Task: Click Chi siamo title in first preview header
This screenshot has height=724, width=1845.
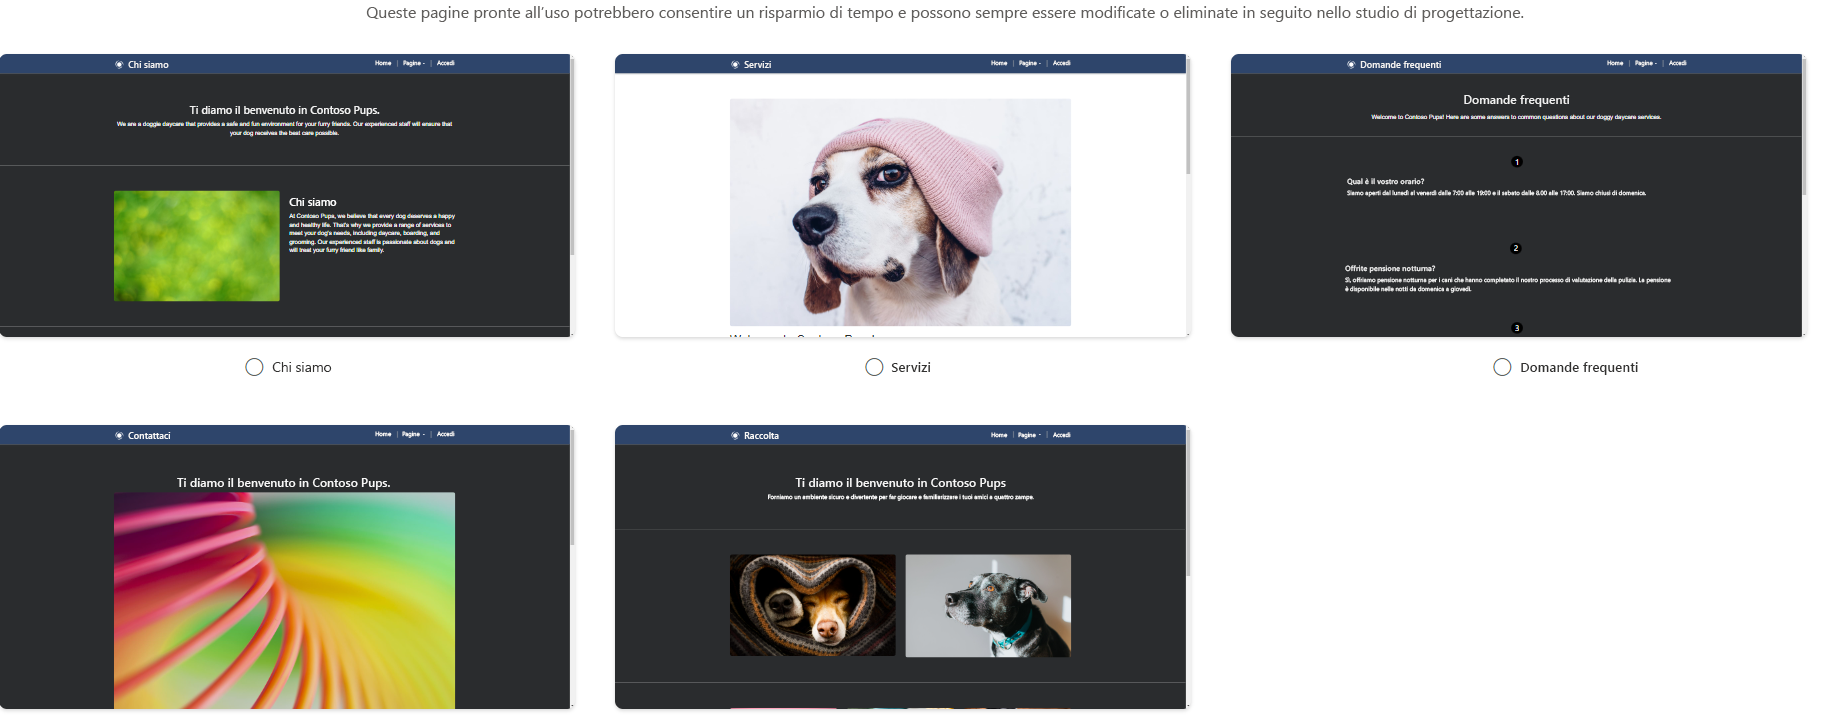Action: 148,64
